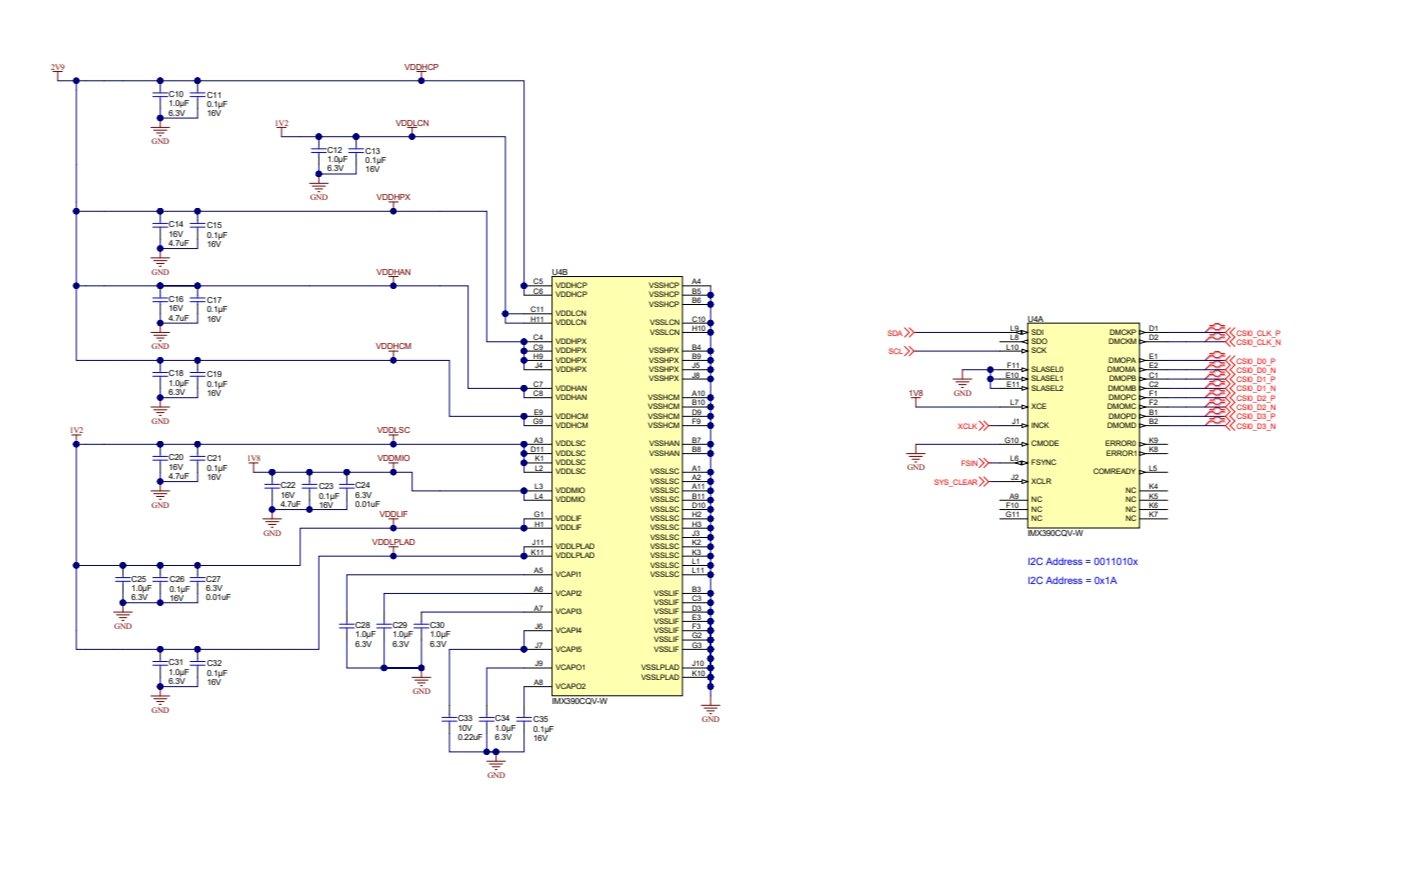
Task: Click the COMREADY pin name on U4A
Action: click(1114, 471)
